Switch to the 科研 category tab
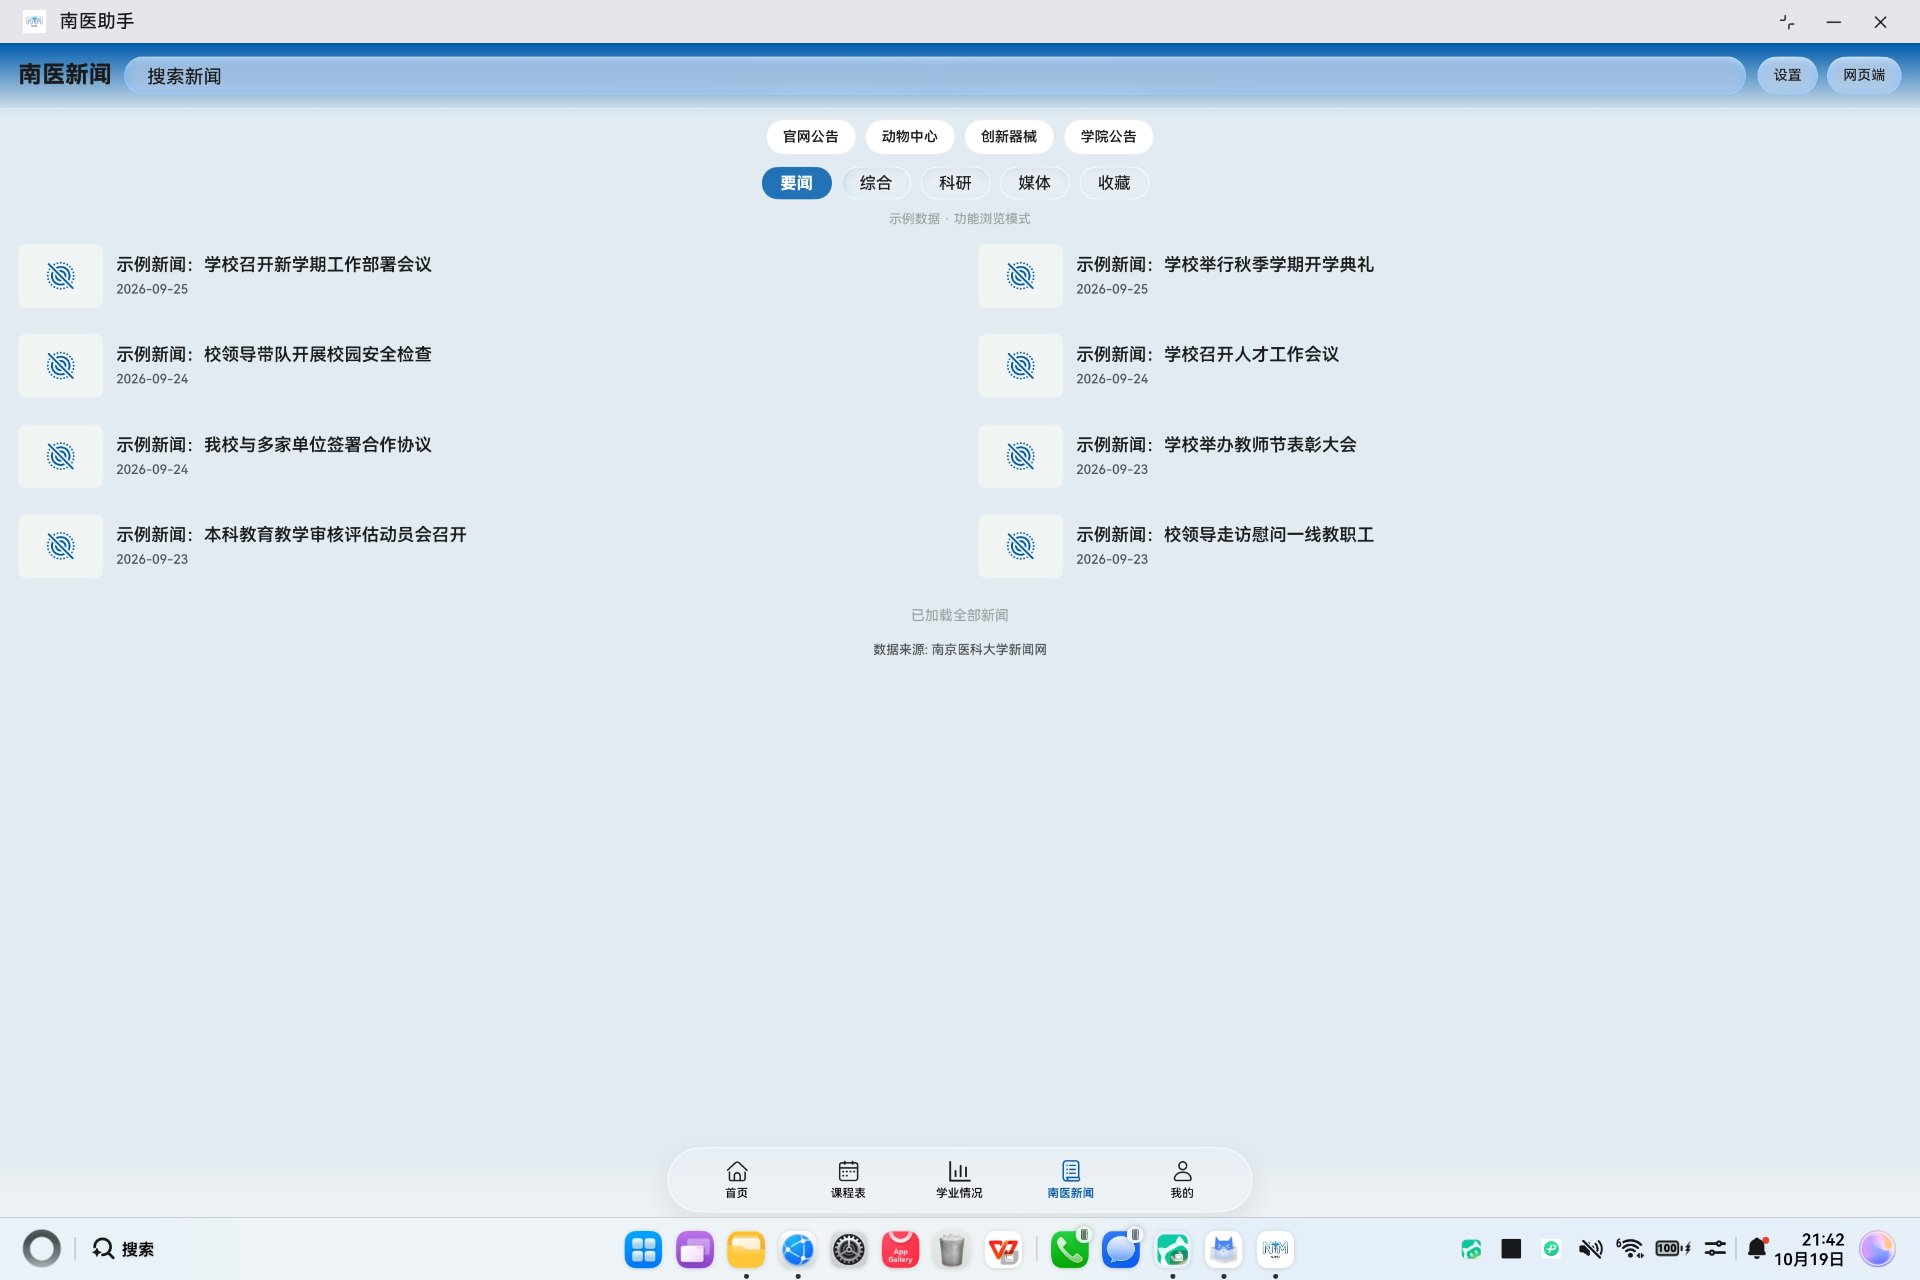Viewport: 1920px width, 1280px height. click(955, 183)
